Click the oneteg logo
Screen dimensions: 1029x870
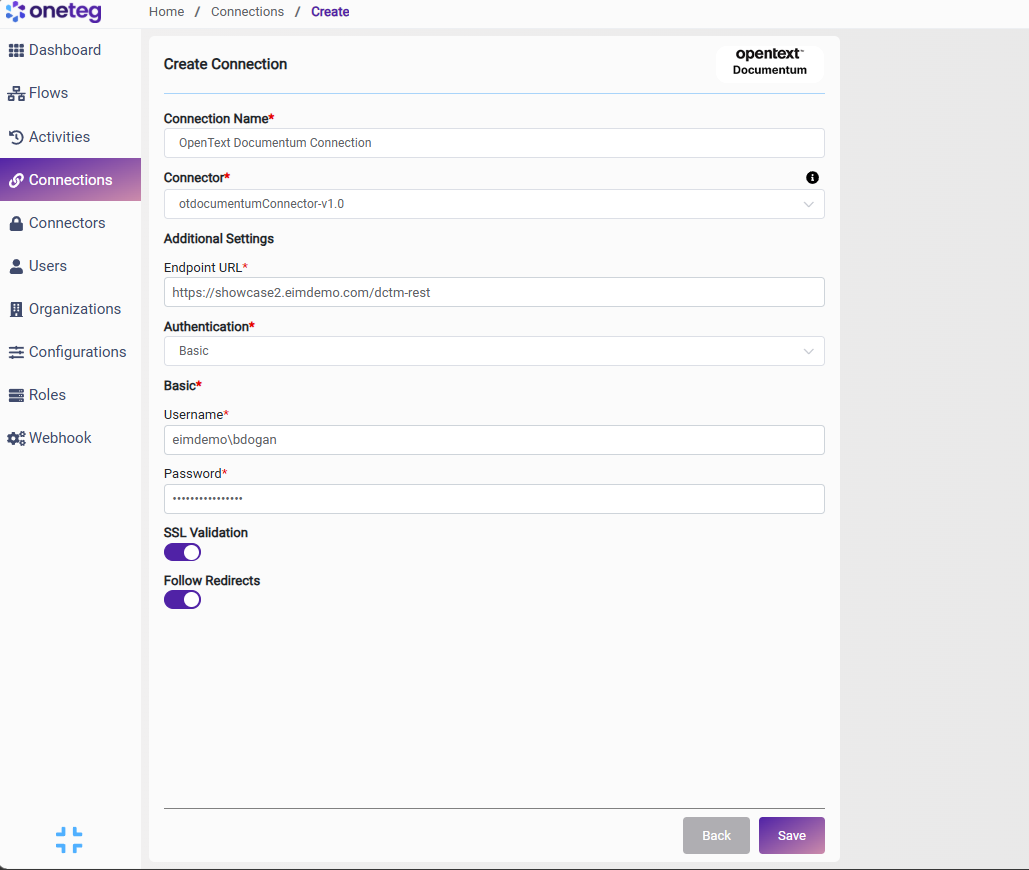pyautogui.click(x=54, y=11)
